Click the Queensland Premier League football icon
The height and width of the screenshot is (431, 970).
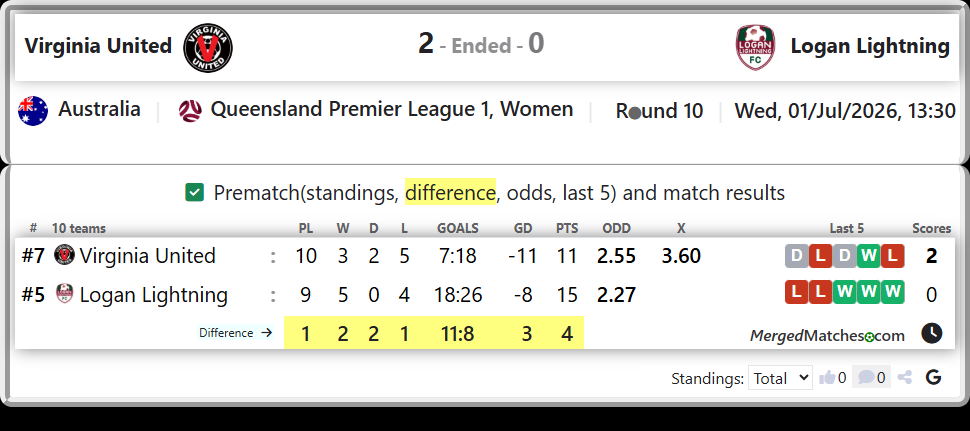(x=190, y=111)
